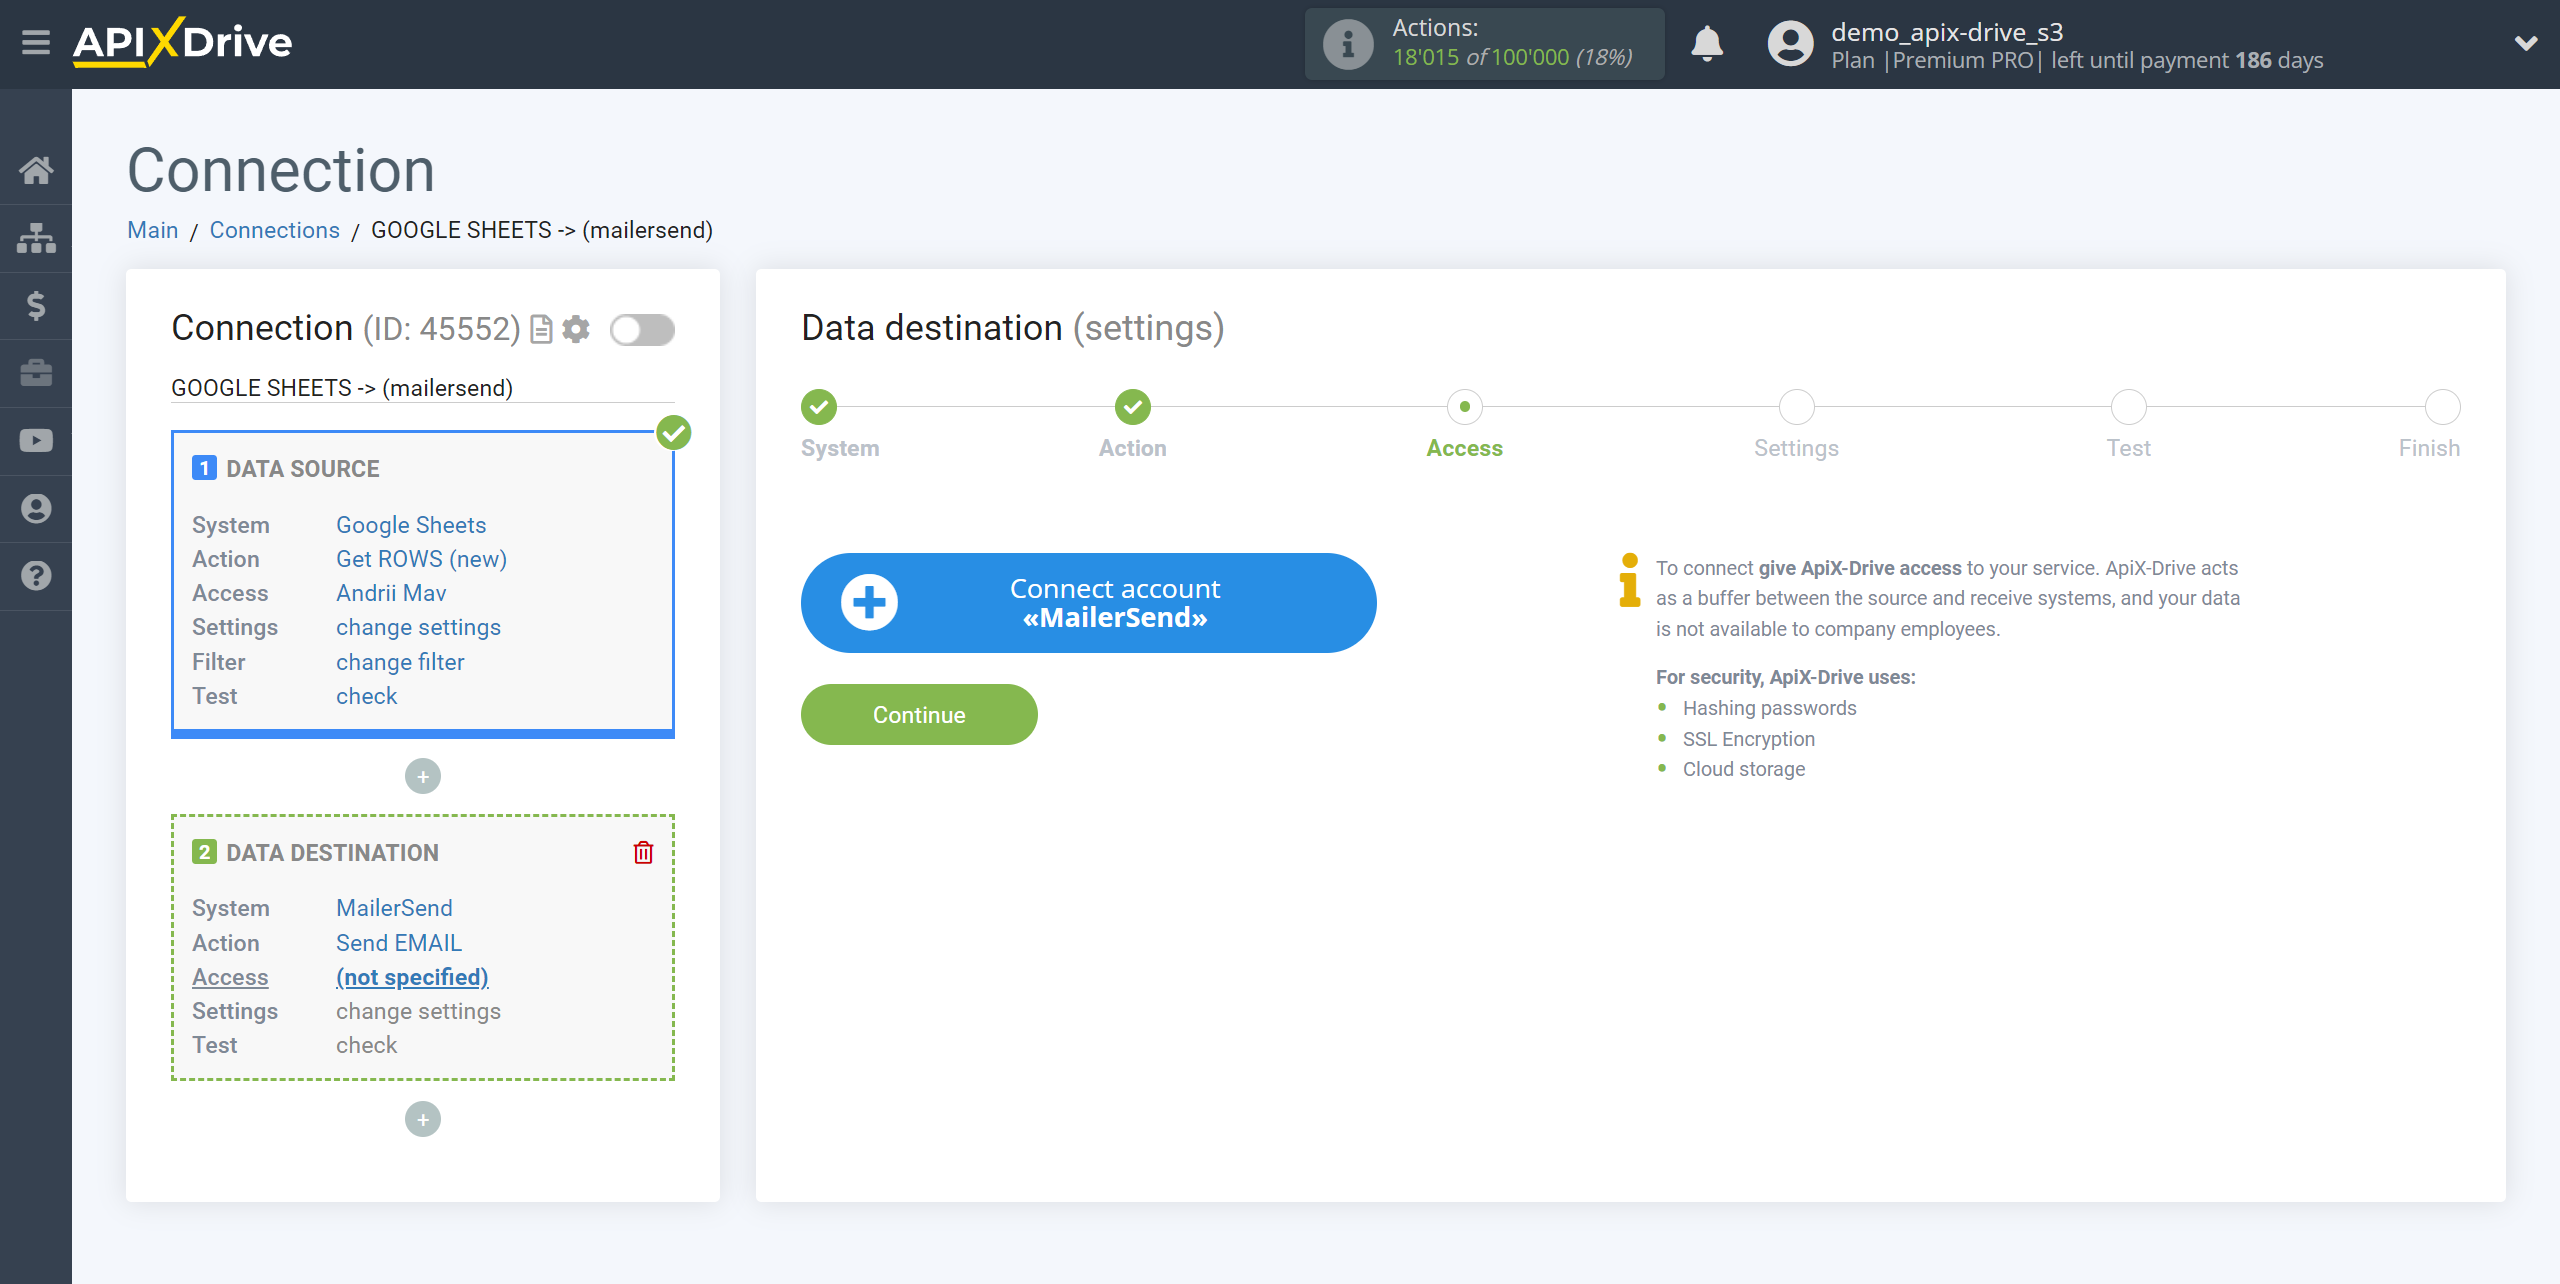
Task: Click the hamburger menu icon top-left
Action: pos(34,43)
